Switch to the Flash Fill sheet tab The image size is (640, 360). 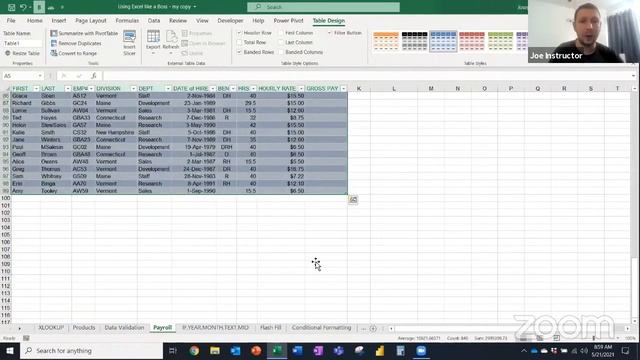pyautogui.click(x=271, y=328)
